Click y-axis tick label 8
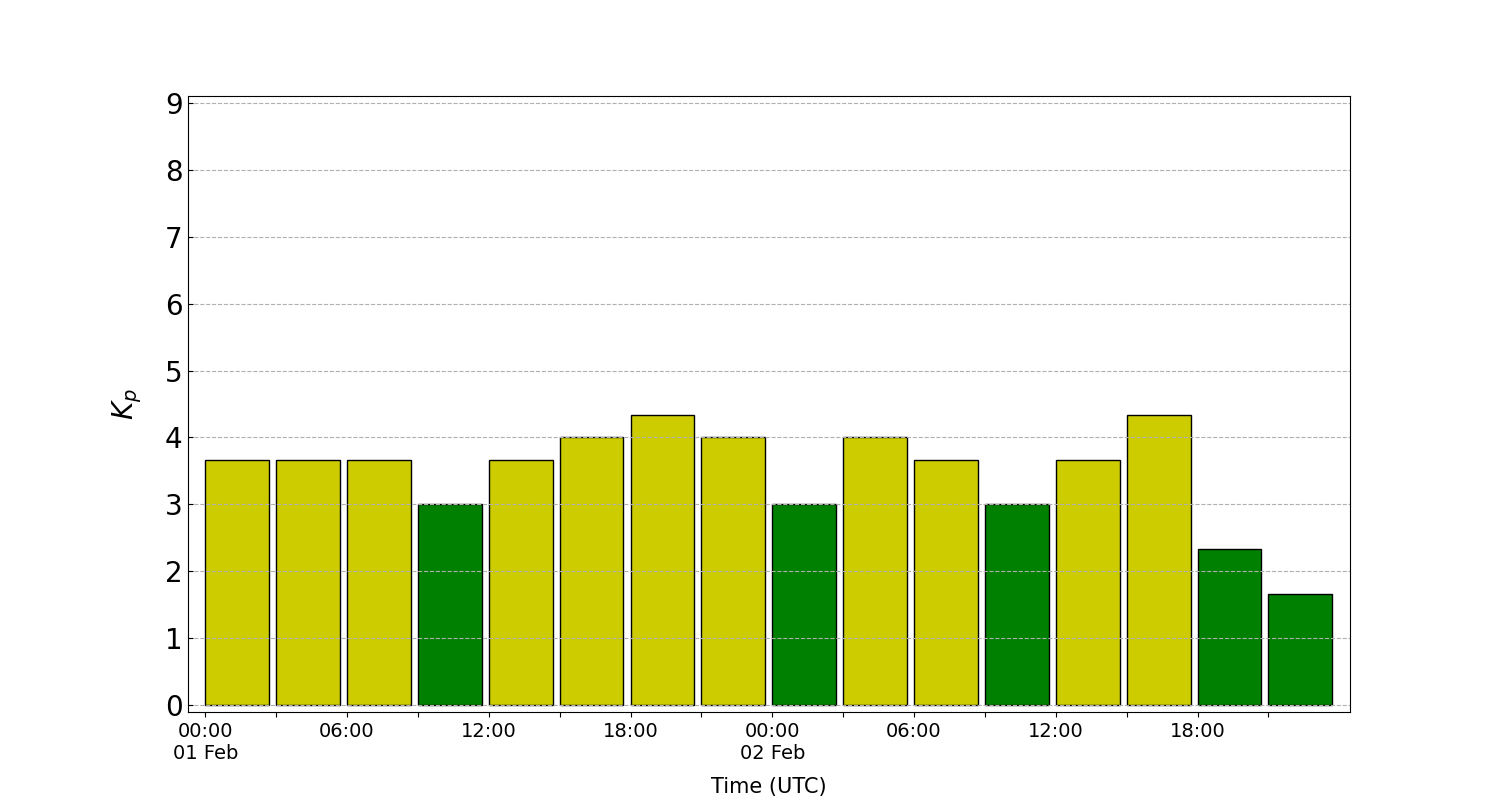Screen dimensions: 1500x800 coord(175,171)
